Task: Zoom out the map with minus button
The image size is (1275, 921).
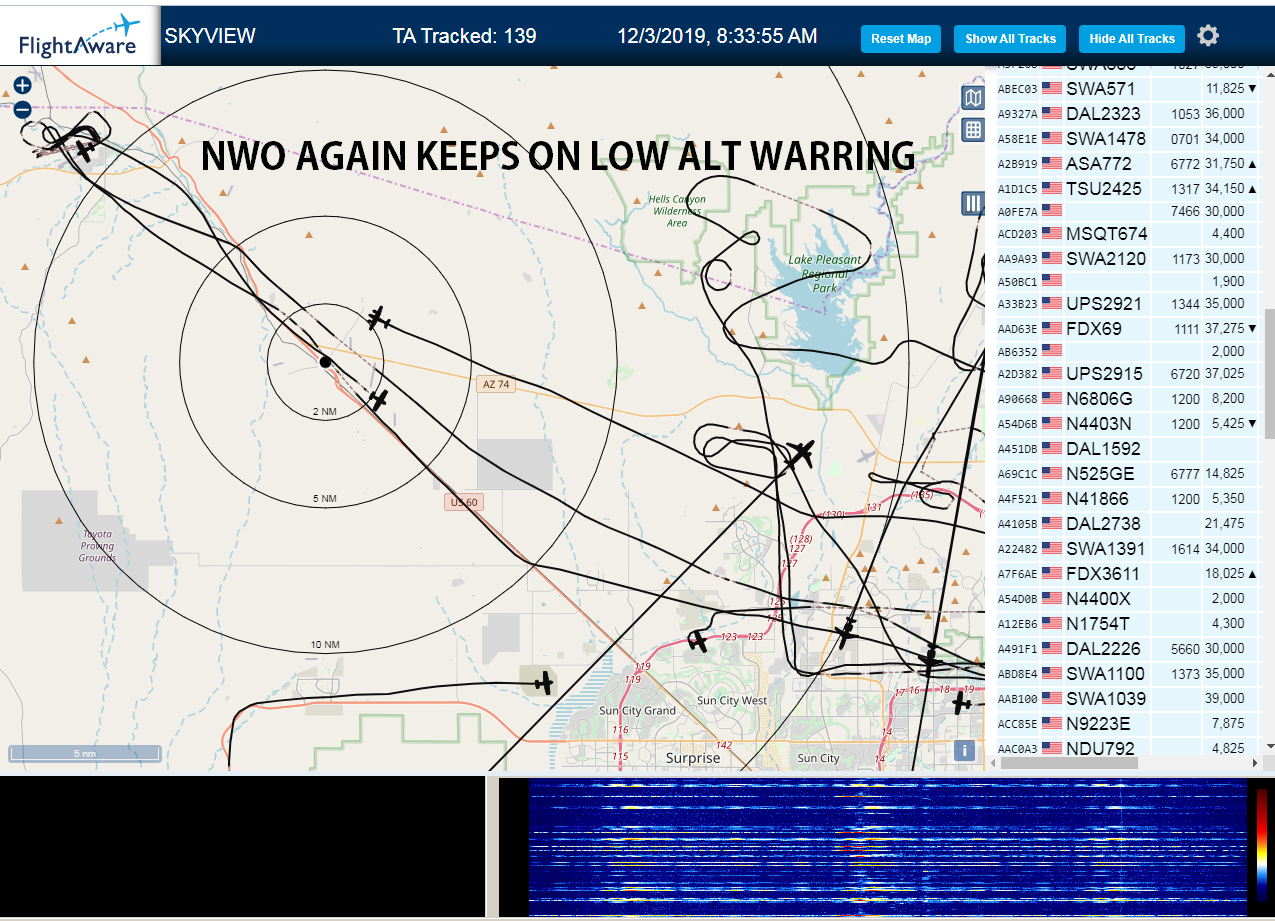Action: click(22, 110)
